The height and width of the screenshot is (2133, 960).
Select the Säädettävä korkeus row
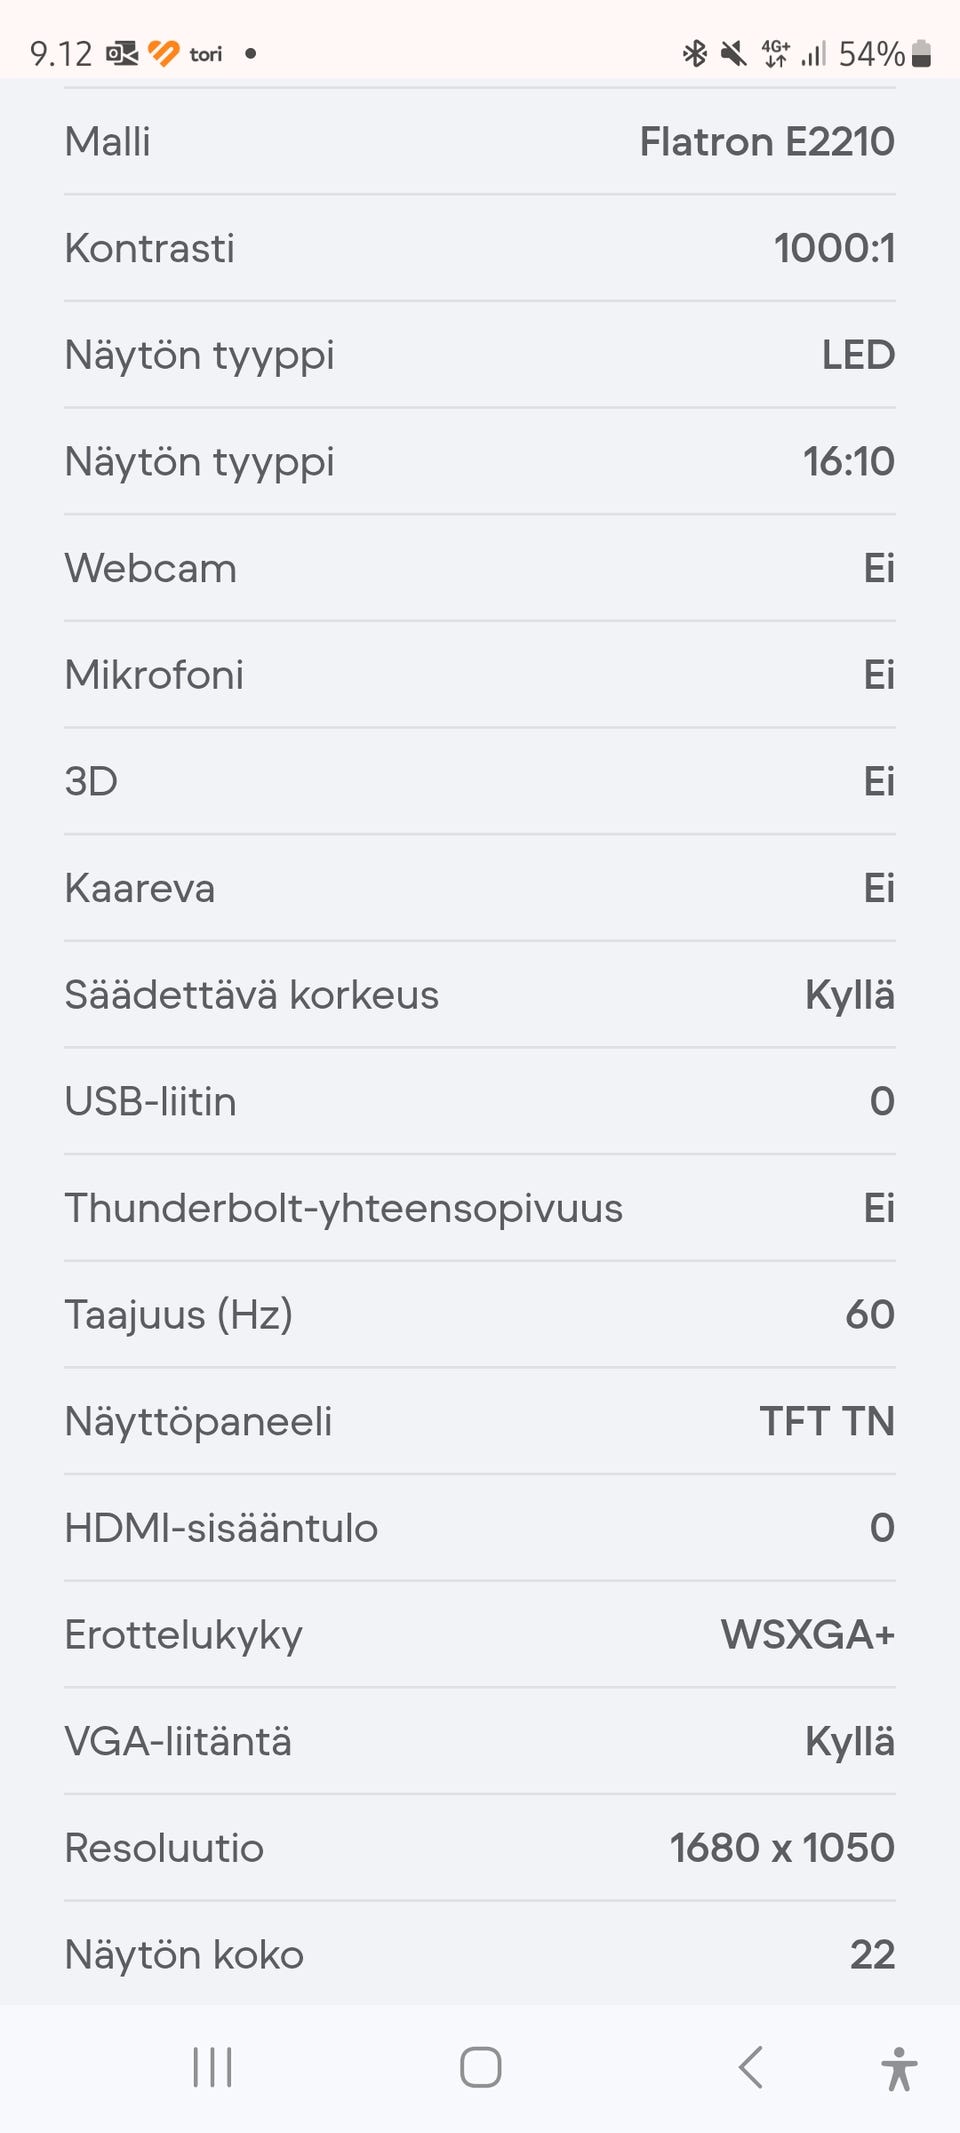pyautogui.click(x=480, y=995)
